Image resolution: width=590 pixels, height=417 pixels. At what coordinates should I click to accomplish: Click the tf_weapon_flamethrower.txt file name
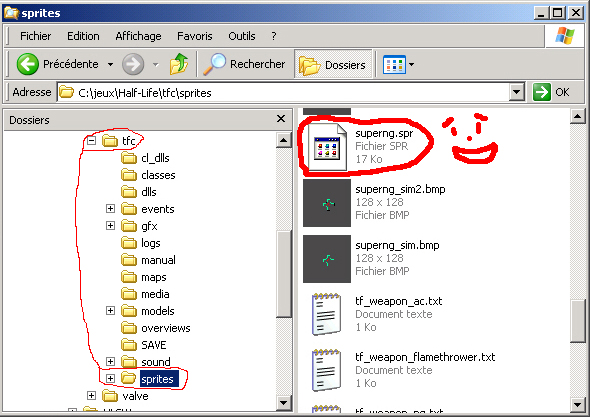[x=425, y=357]
